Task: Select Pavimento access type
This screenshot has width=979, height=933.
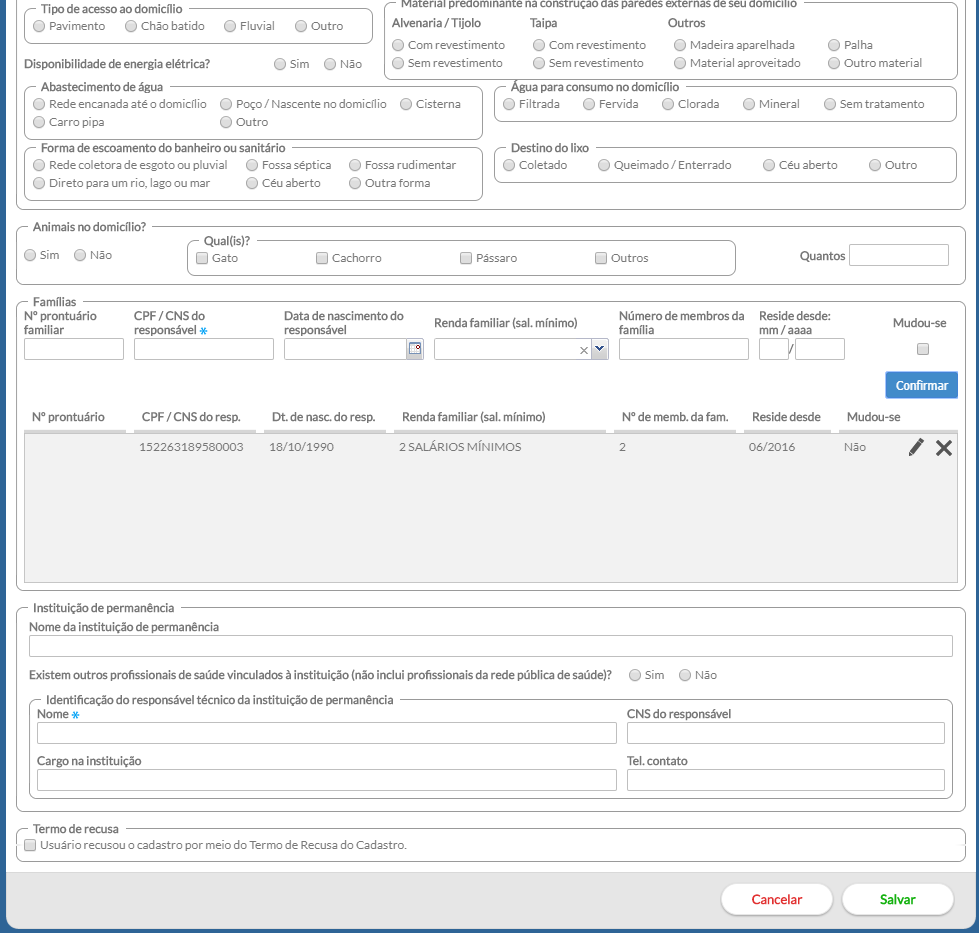Action: [39, 26]
